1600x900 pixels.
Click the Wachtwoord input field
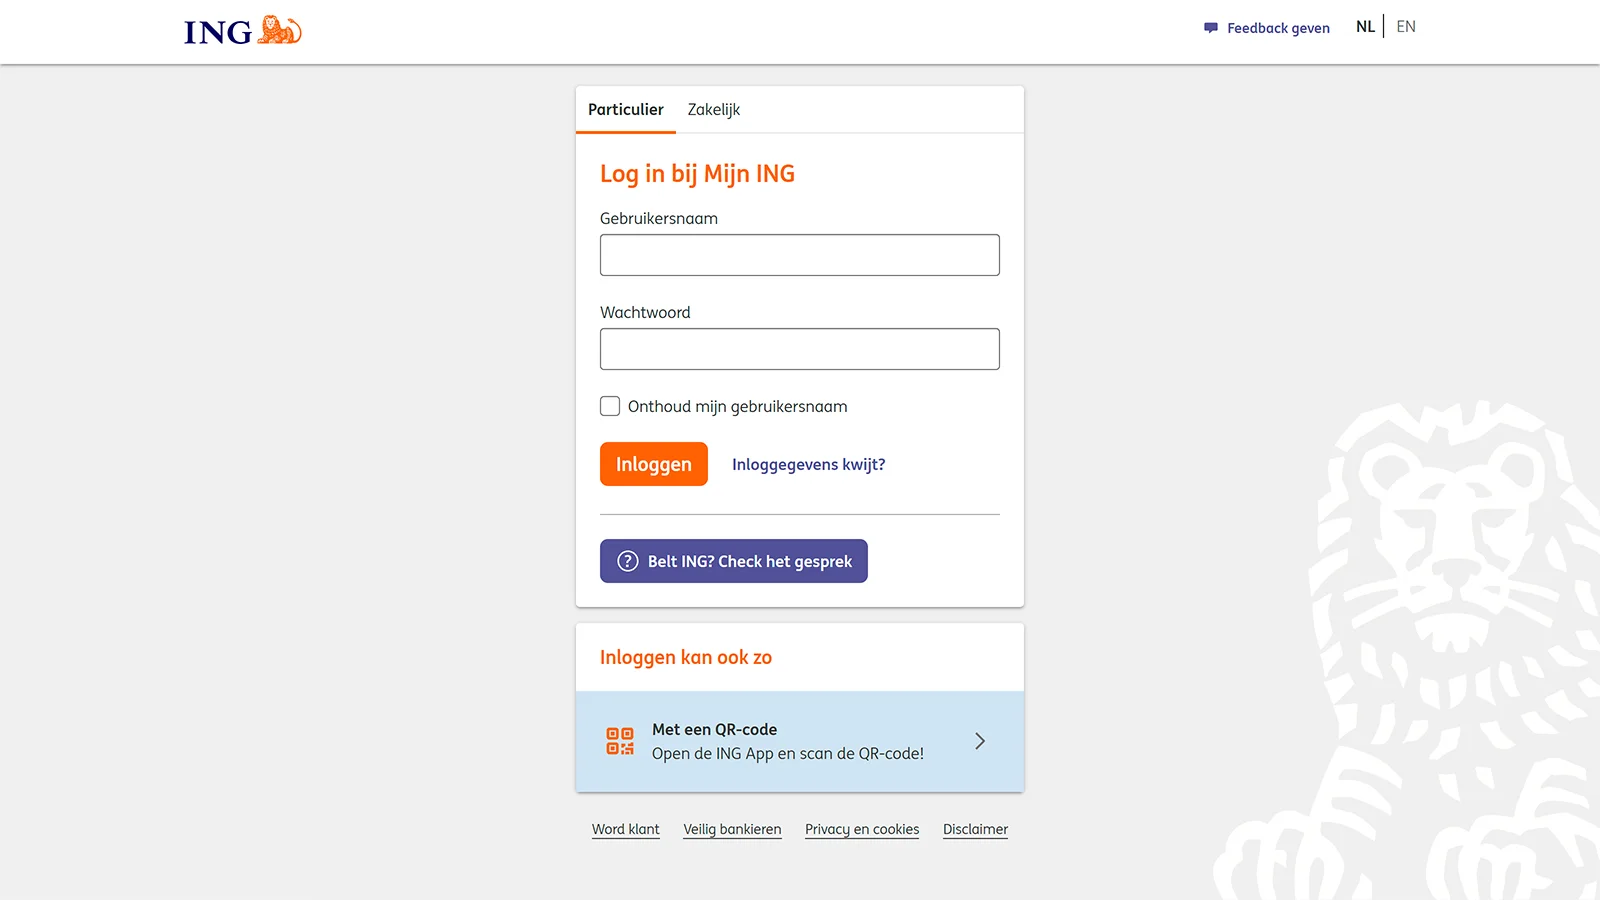[x=799, y=348]
